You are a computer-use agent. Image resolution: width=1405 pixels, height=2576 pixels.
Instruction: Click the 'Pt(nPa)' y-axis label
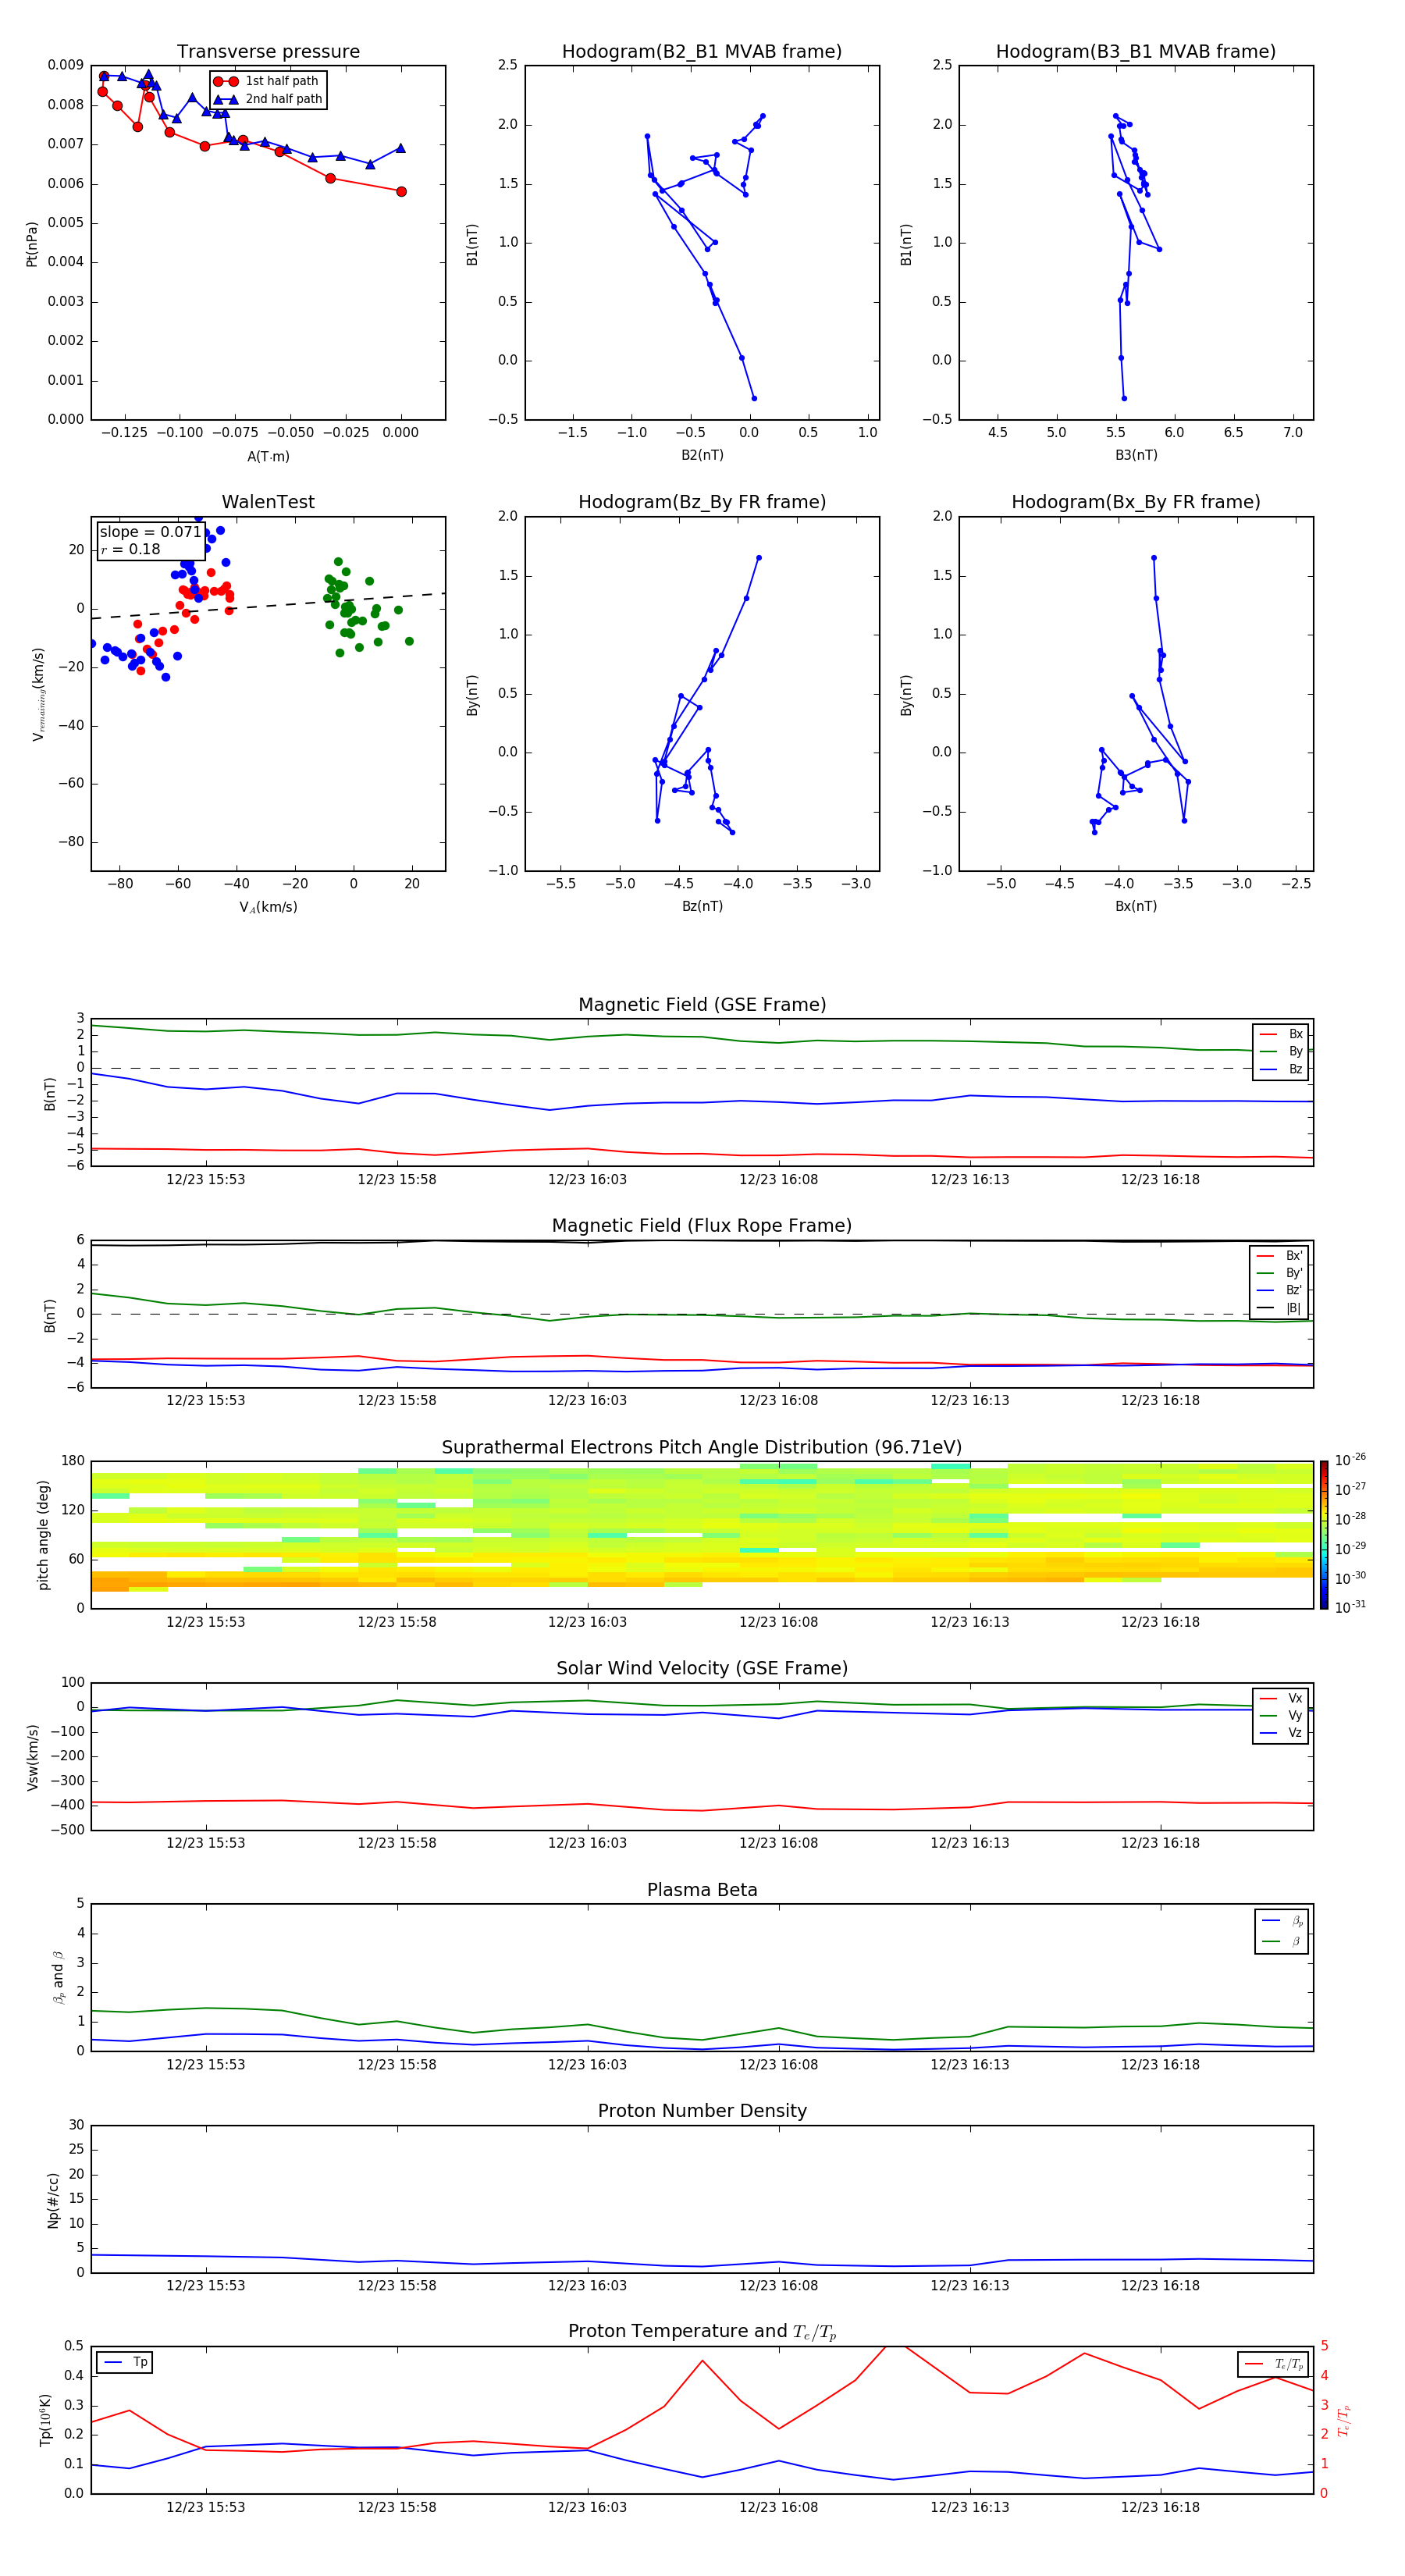point(32,244)
